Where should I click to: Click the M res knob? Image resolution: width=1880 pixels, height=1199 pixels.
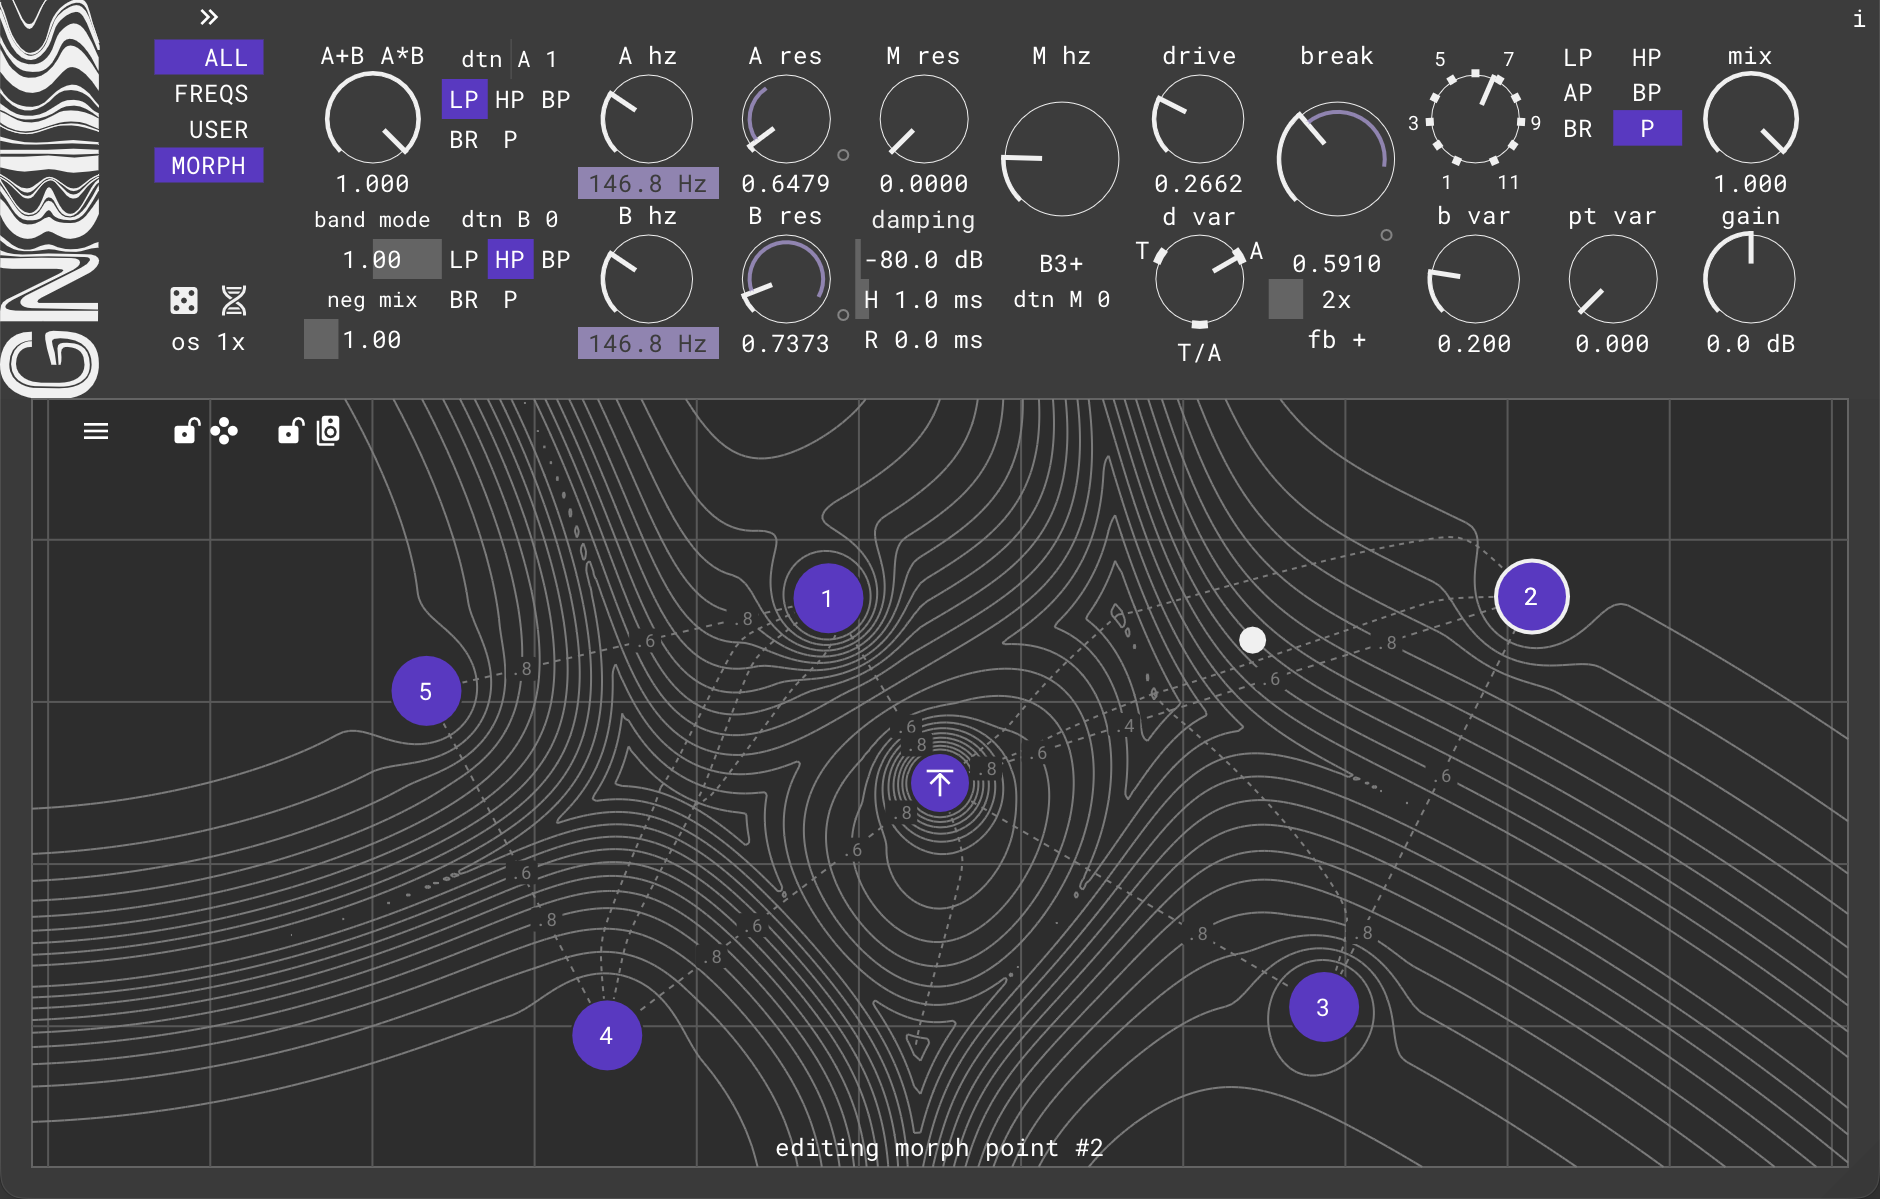coord(924,119)
